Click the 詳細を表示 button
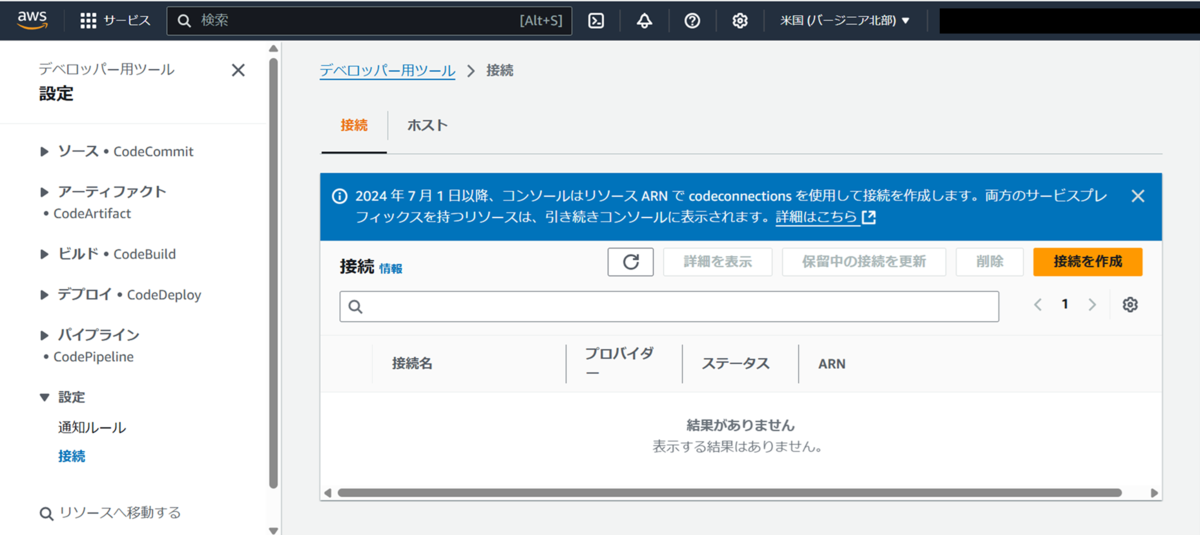 (718, 262)
